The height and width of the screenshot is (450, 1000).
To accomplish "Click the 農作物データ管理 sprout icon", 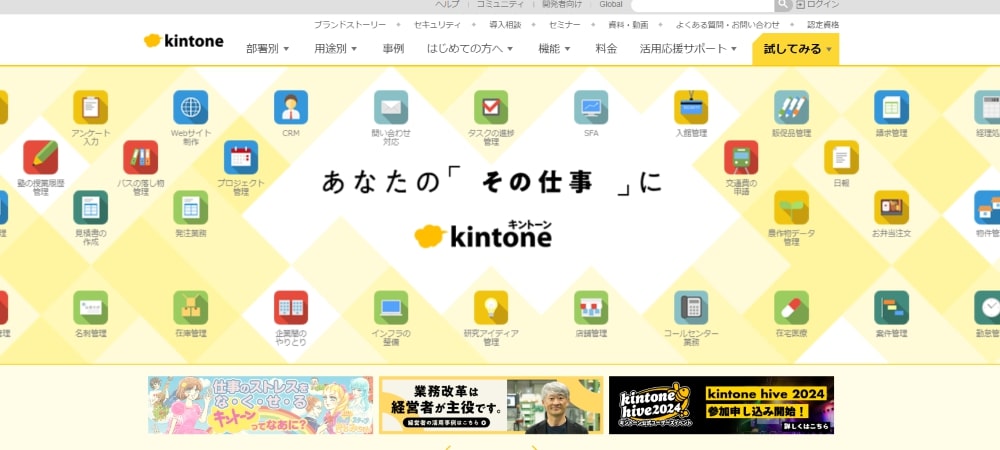I will (x=791, y=207).
